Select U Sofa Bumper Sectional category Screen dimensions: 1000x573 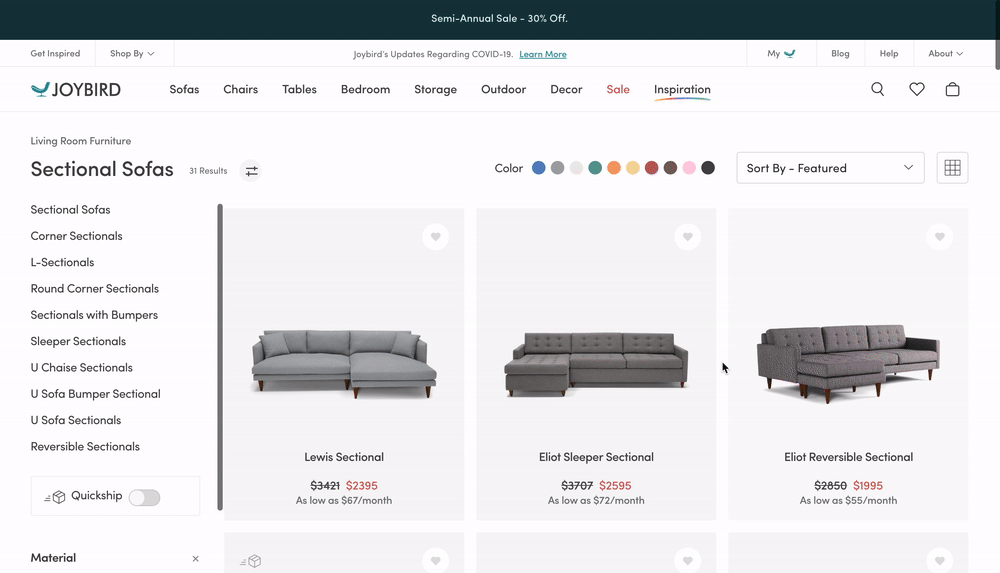[96, 394]
